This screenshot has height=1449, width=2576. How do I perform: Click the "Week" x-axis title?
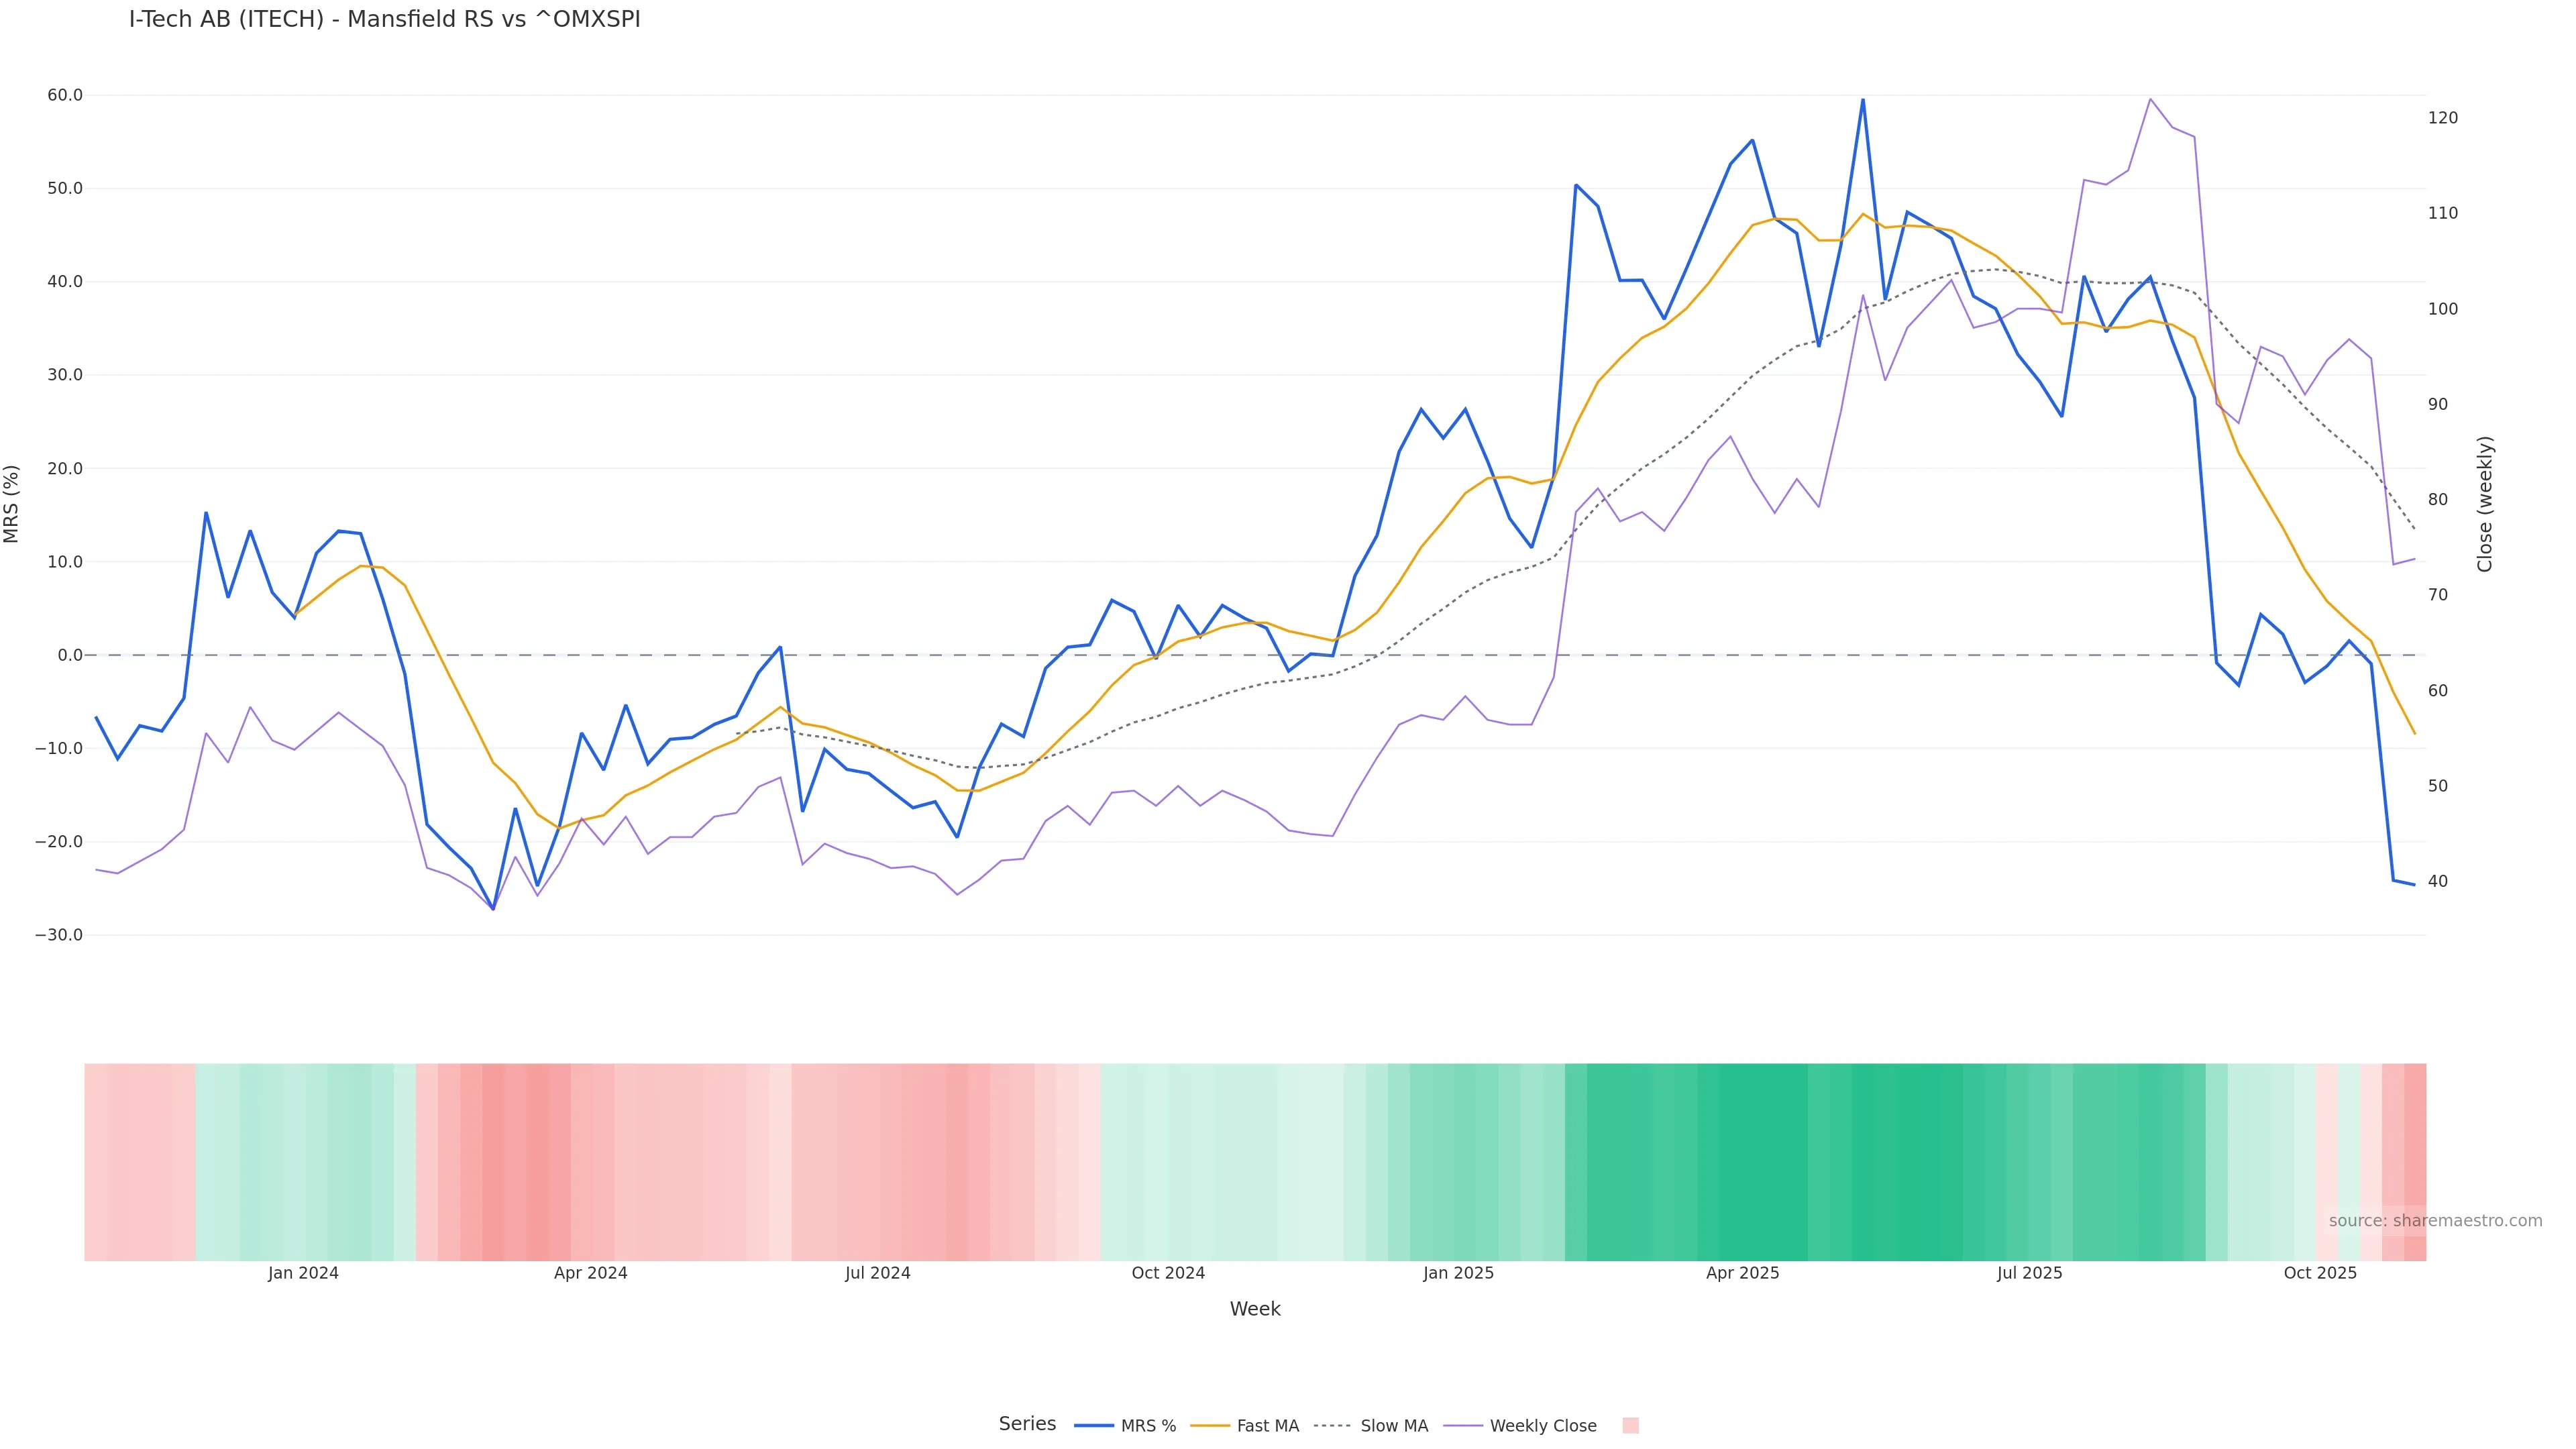pyautogui.click(x=1254, y=1309)
